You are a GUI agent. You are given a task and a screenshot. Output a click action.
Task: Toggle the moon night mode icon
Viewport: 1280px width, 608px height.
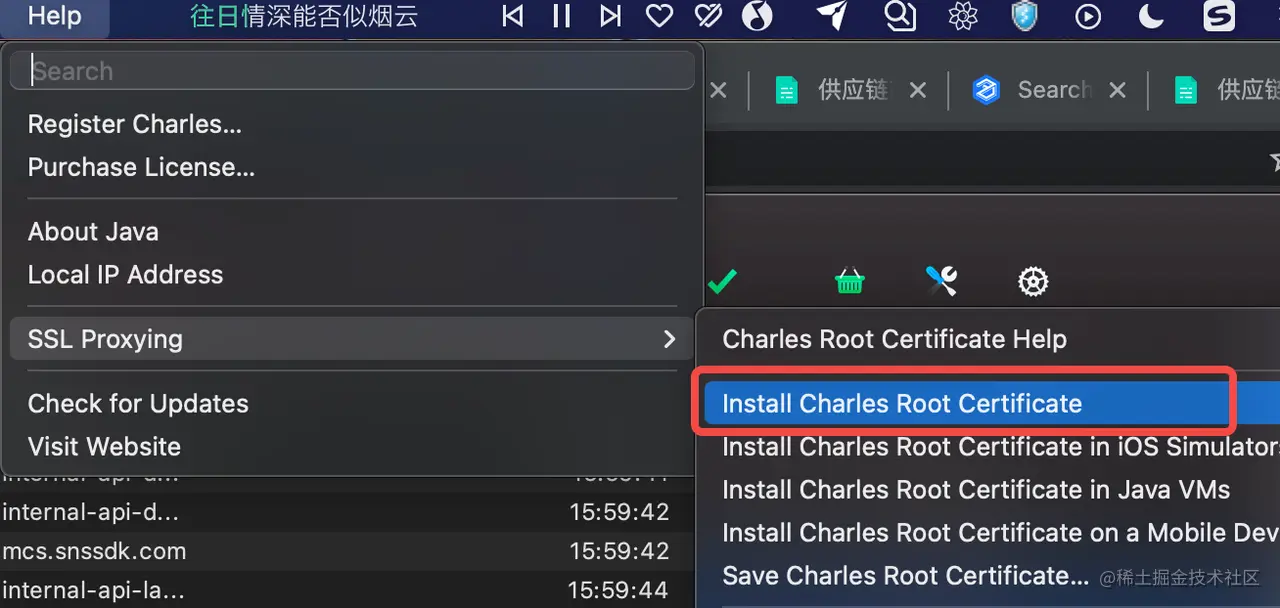[1151, 16]
